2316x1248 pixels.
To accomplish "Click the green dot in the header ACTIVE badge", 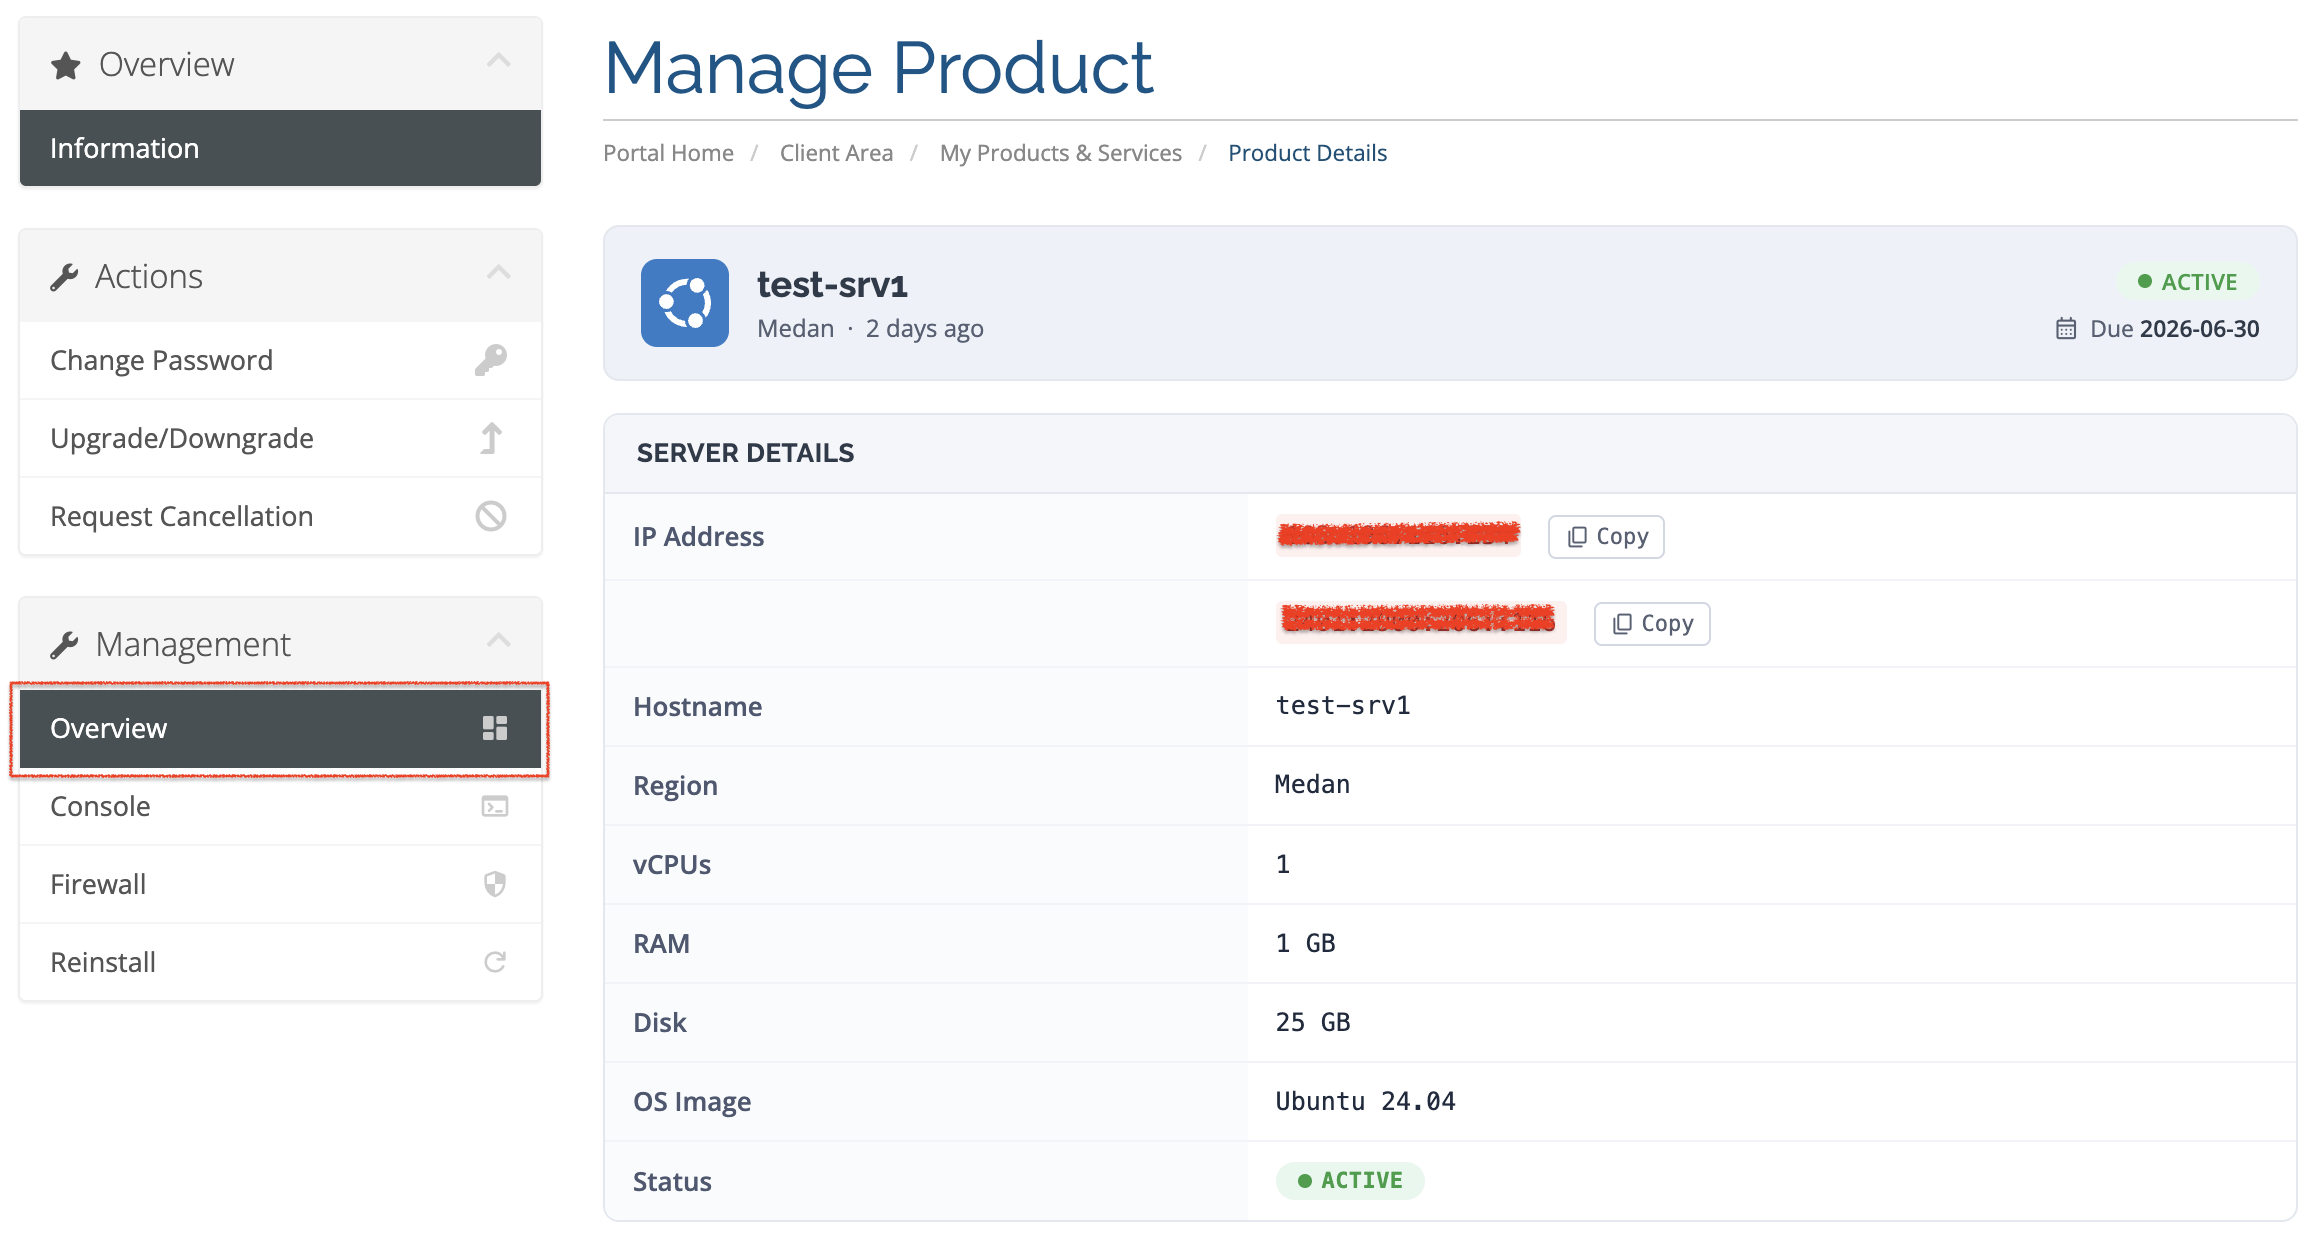I will click(2144, 282).
